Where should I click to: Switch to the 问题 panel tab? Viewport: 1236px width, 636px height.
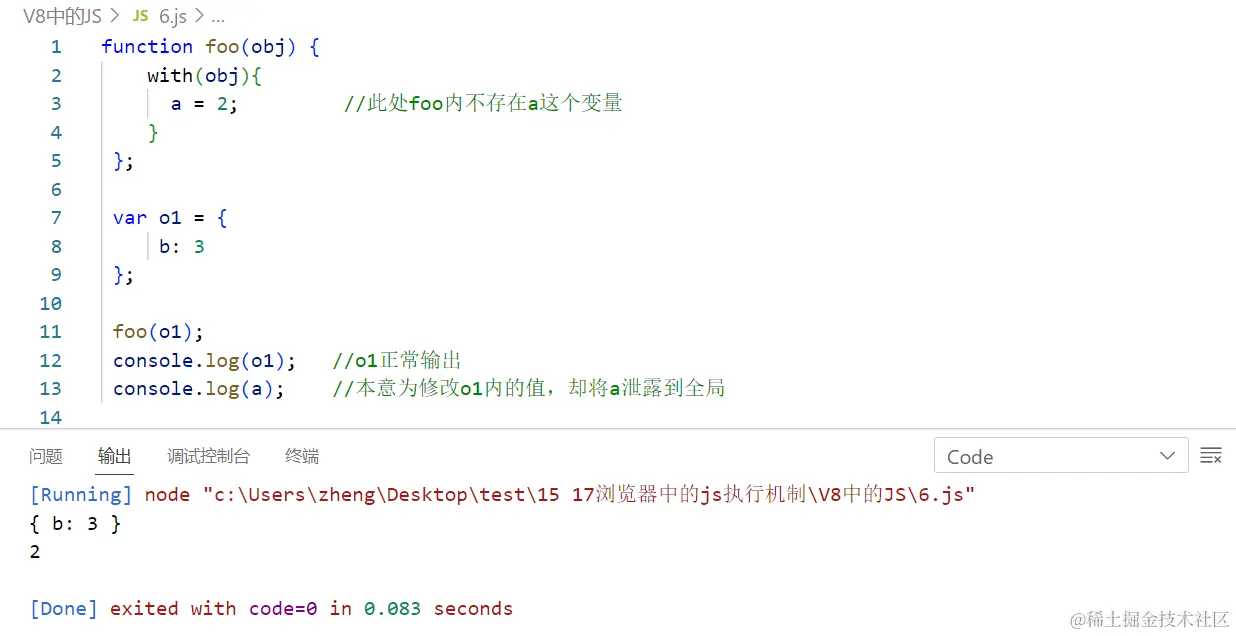(x=46, y=456)
